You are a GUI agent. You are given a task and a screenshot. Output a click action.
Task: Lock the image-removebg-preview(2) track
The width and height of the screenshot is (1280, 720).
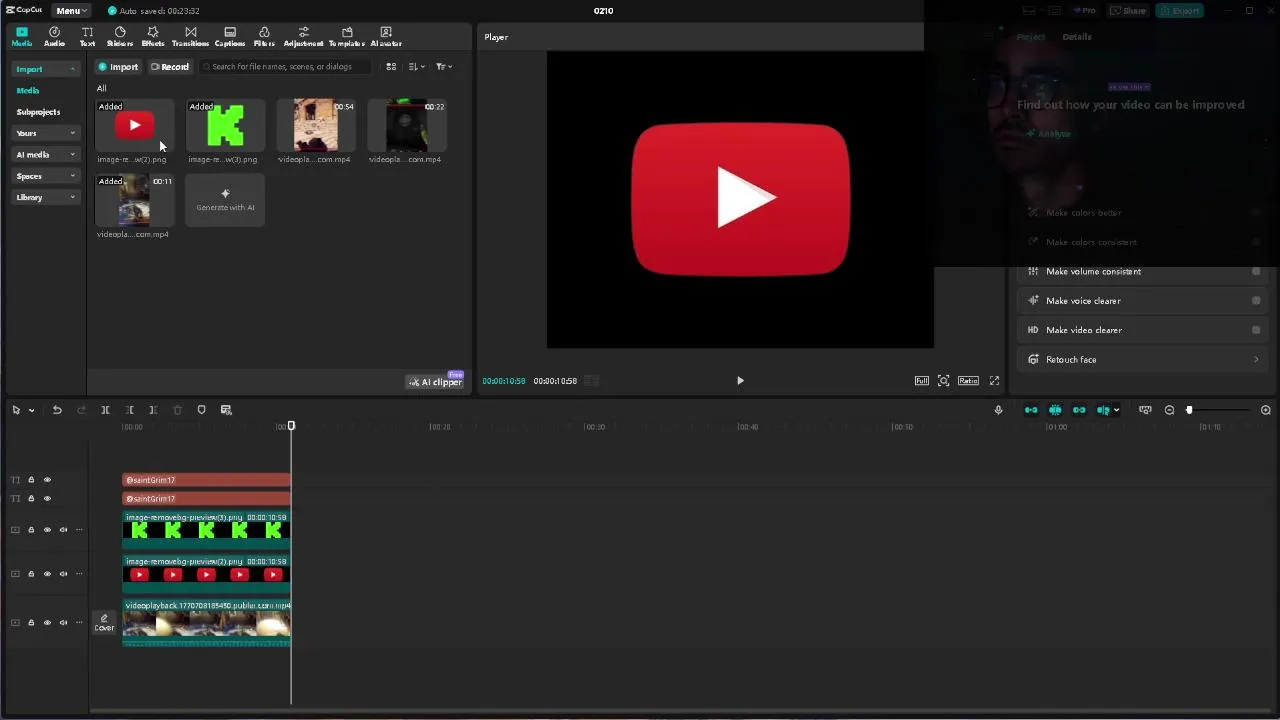click(x=31, y=574)
